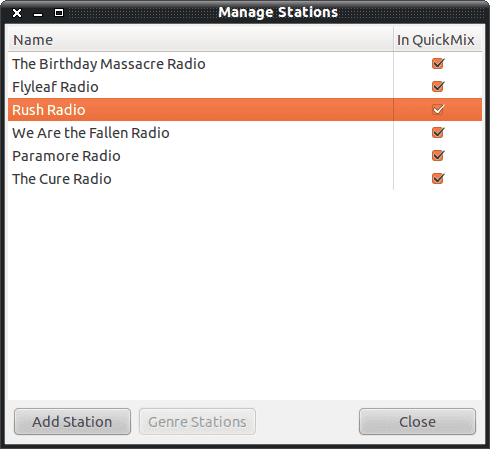Sort stations by Name column header
This screenshot has height=449, width=490.
tap(201, 40)
